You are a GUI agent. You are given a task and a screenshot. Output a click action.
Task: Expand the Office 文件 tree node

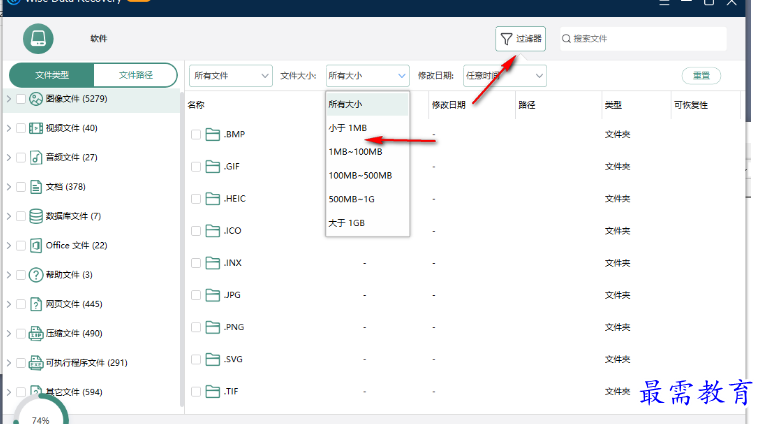[9, 245]
